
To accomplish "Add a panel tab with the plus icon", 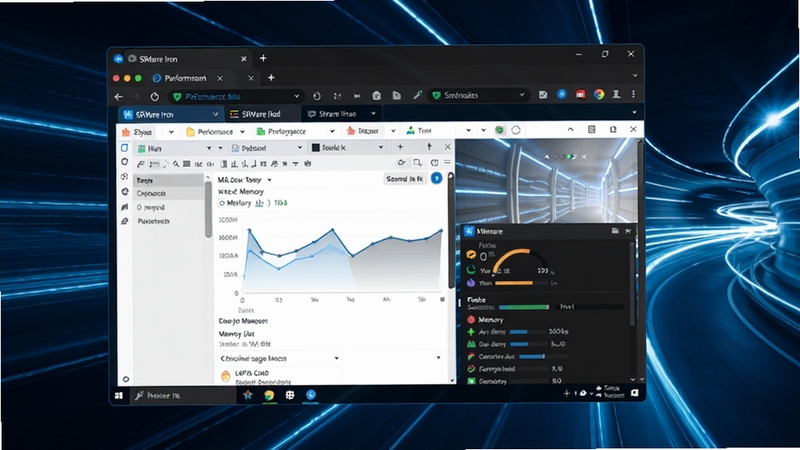I will (x=400, y=147).
